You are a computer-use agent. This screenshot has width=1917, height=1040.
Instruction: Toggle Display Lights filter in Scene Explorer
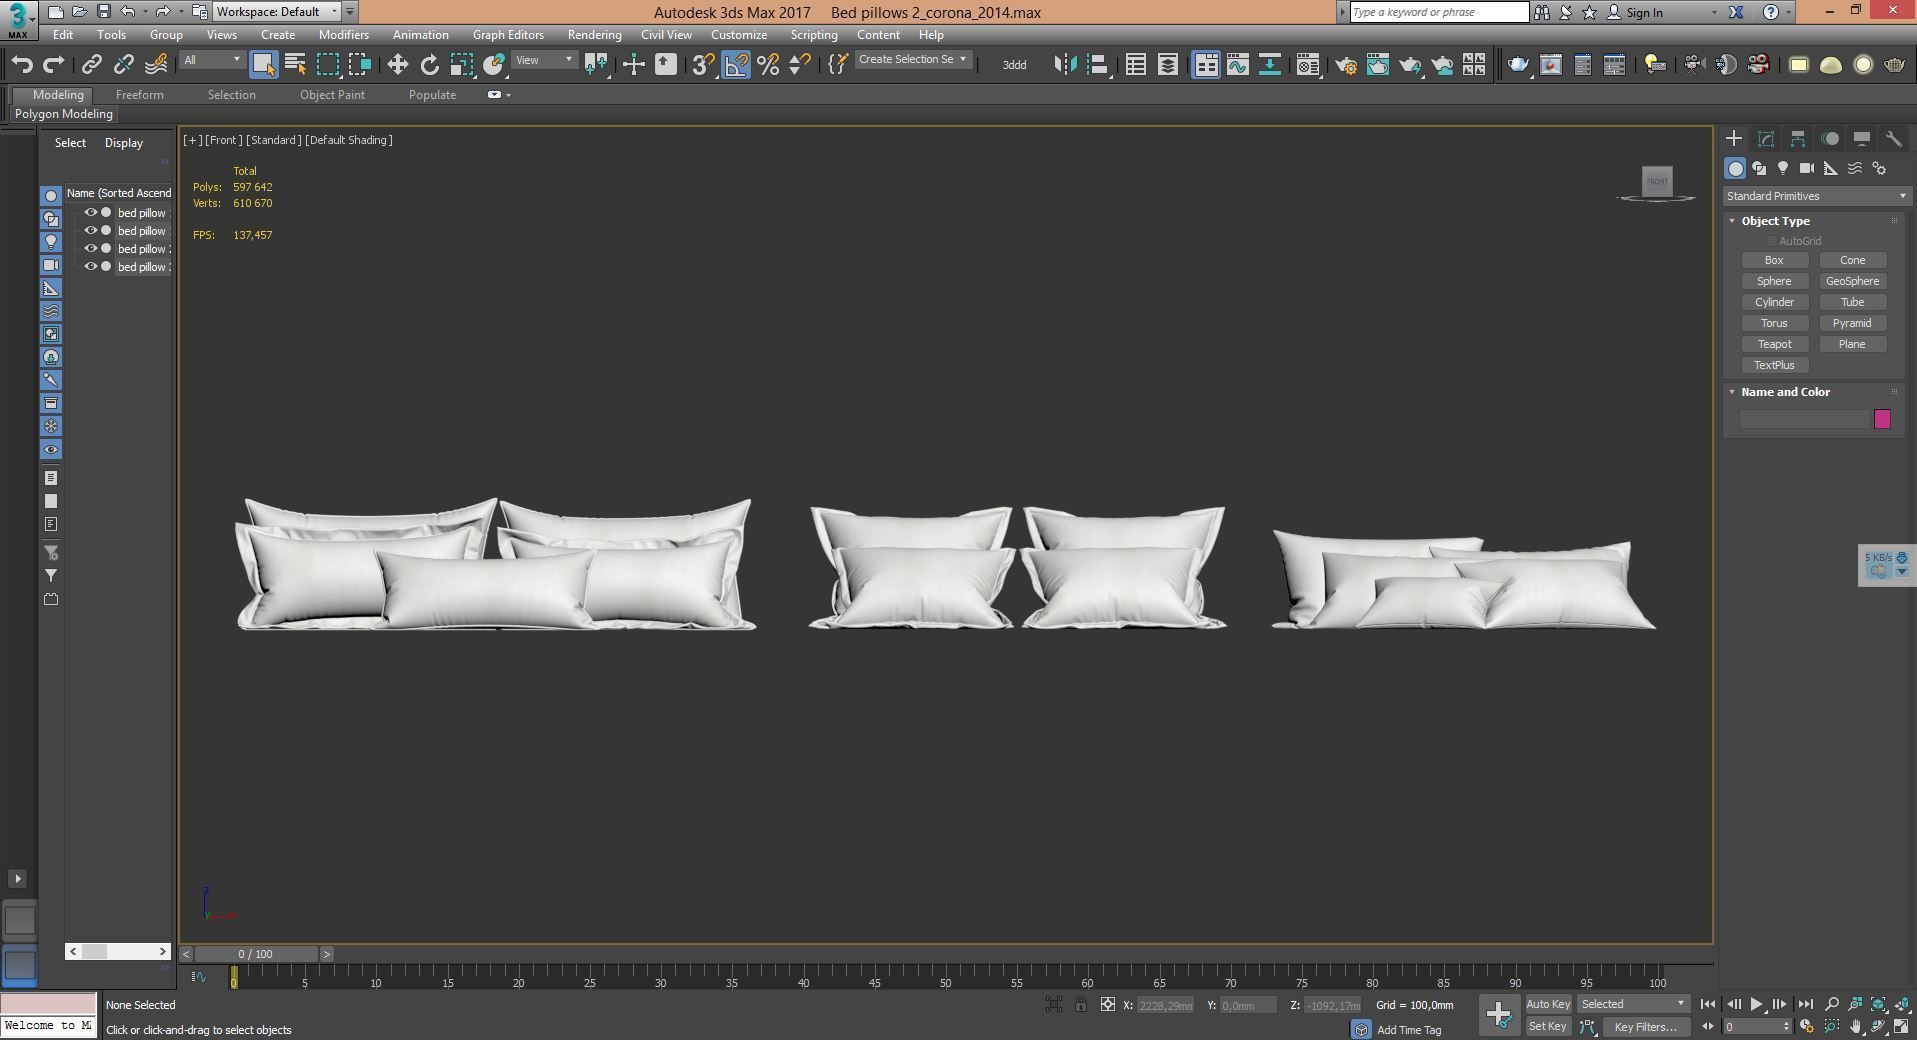pyautogui.click(x=51, y=242)
